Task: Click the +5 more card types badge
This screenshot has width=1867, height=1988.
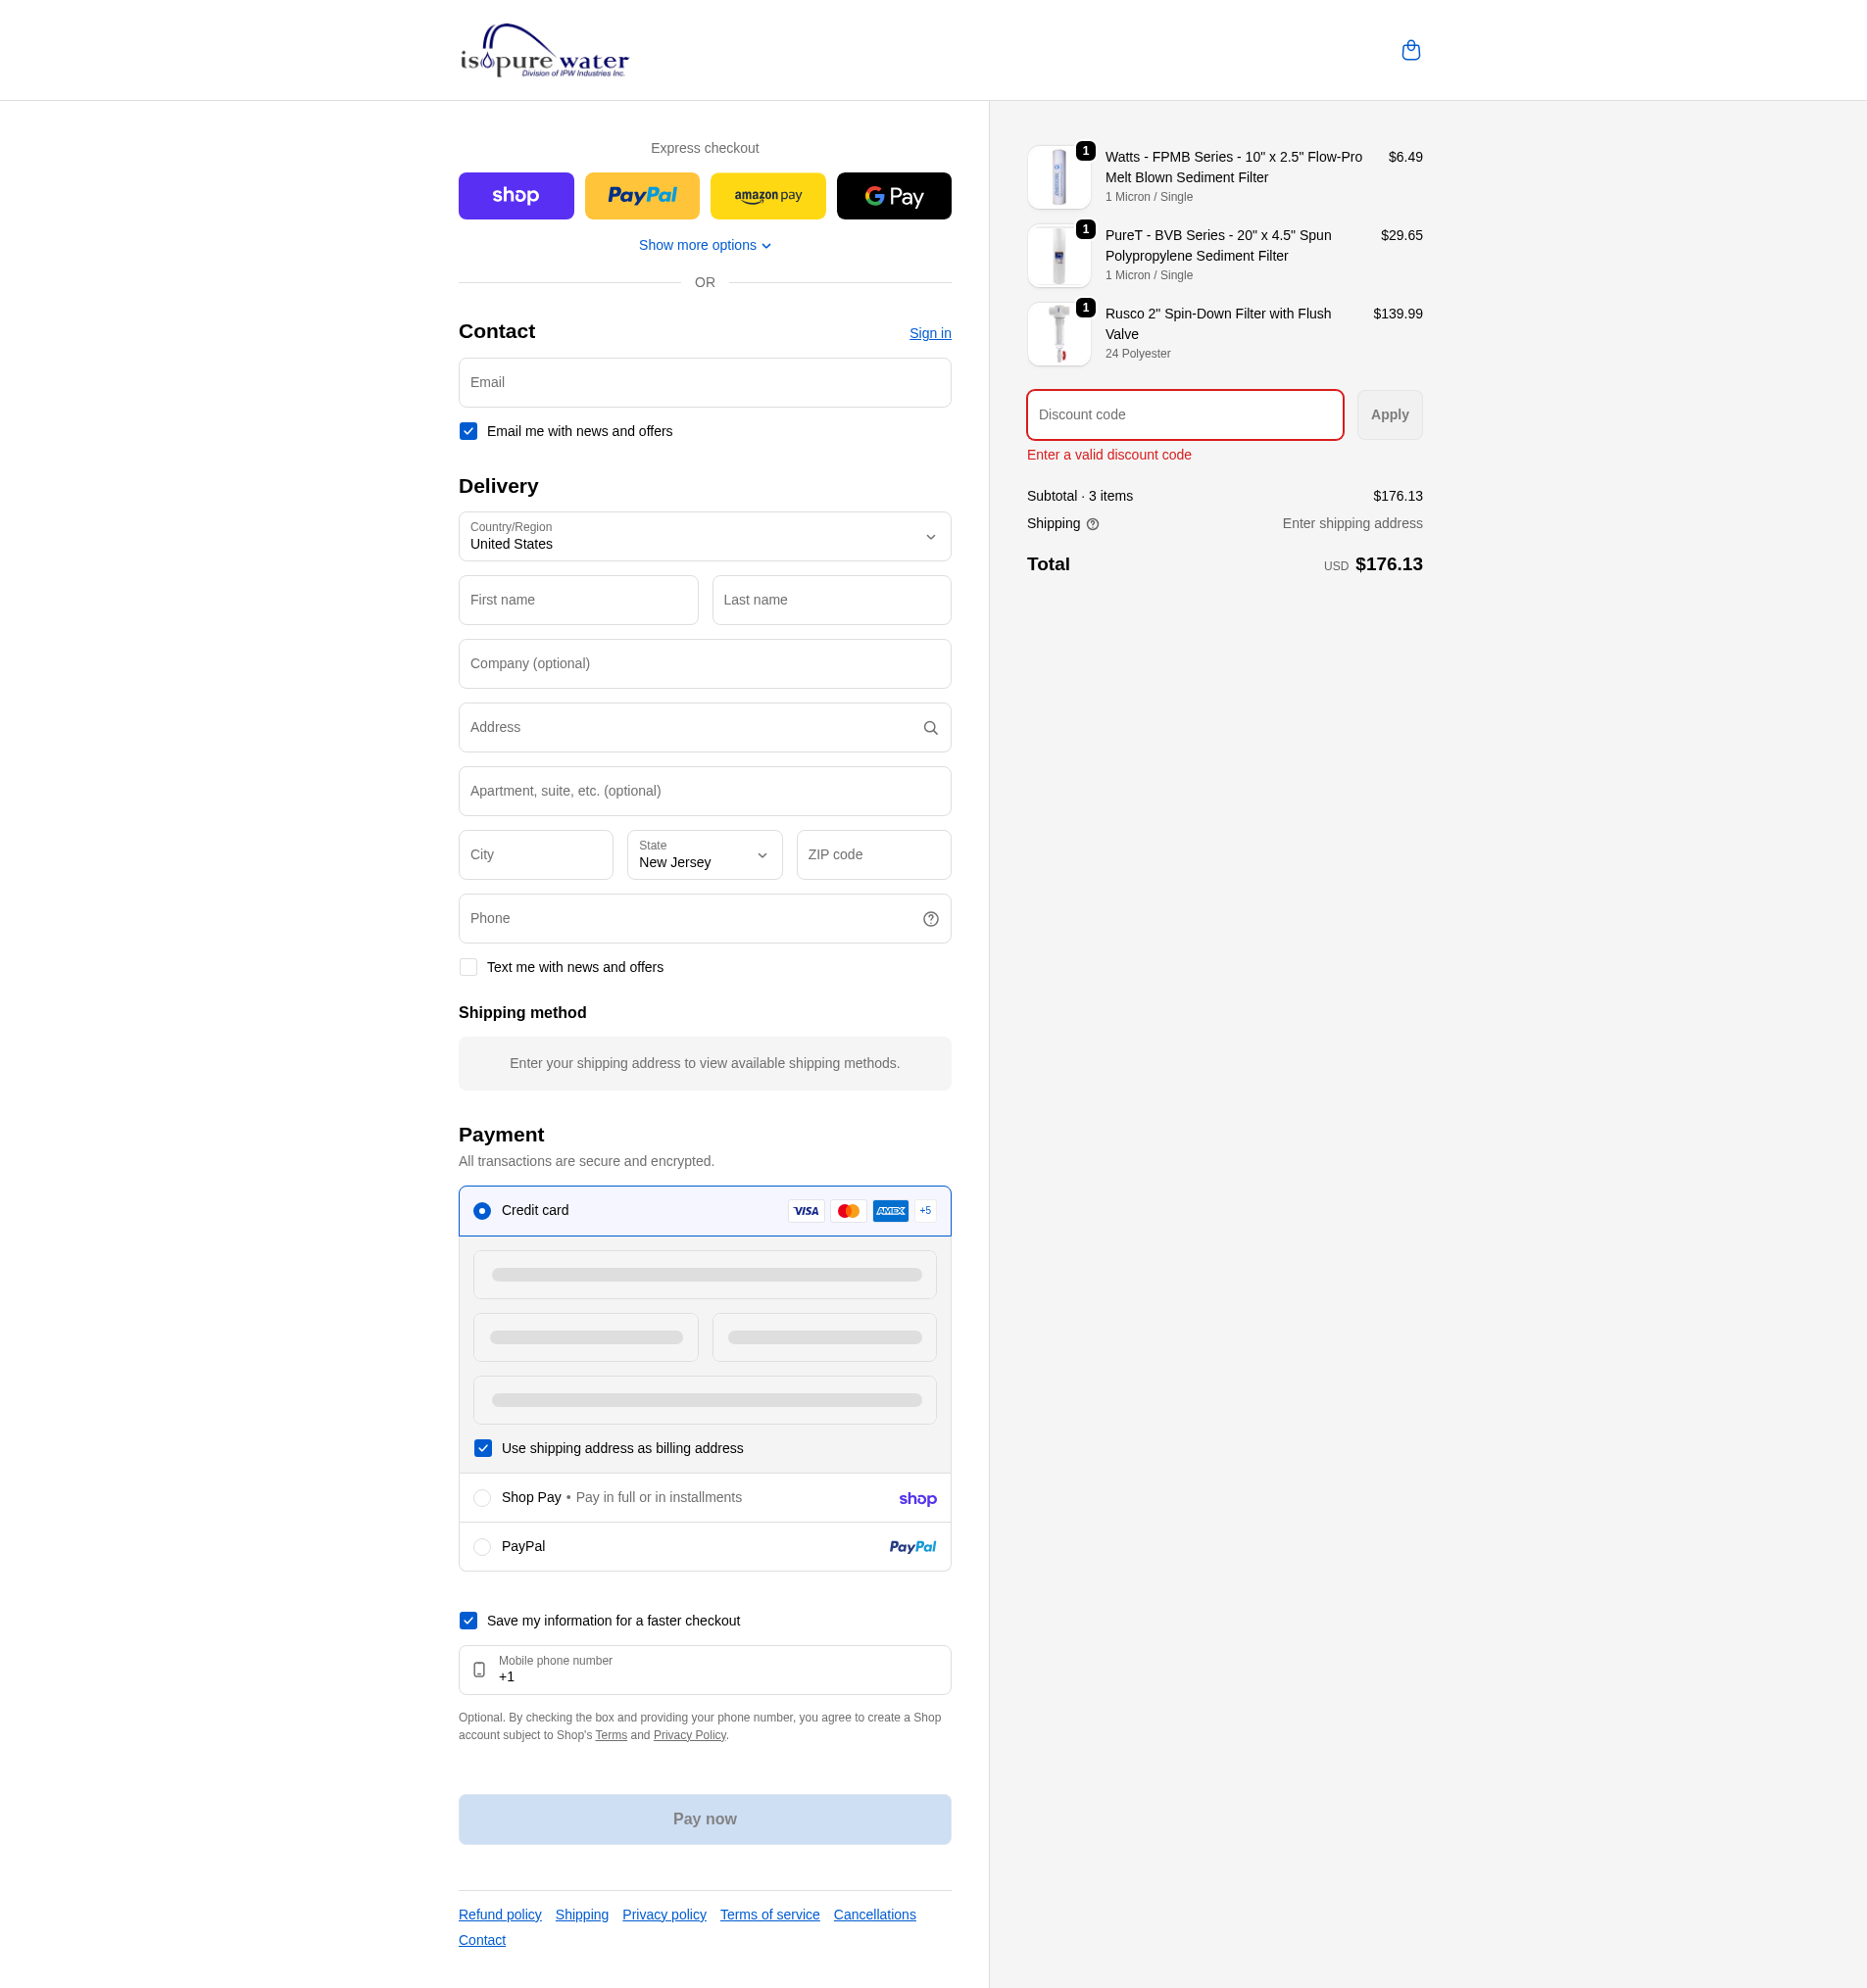Action: coord(925,1211)
